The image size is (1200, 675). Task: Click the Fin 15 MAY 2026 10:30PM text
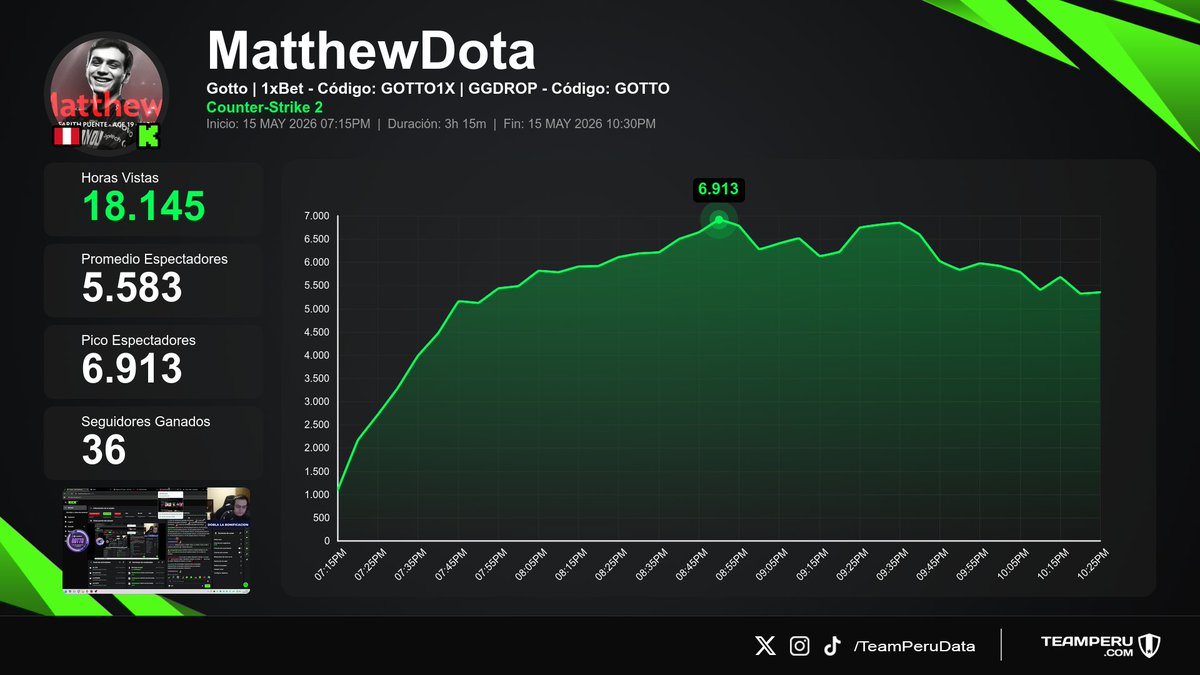pyautogui.click(x=579, y=124)
